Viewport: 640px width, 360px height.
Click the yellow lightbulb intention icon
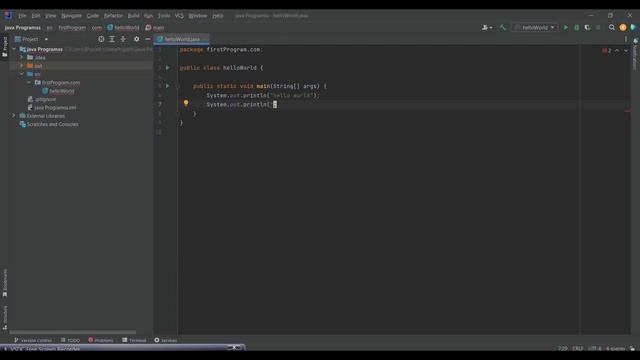(186, 104)
